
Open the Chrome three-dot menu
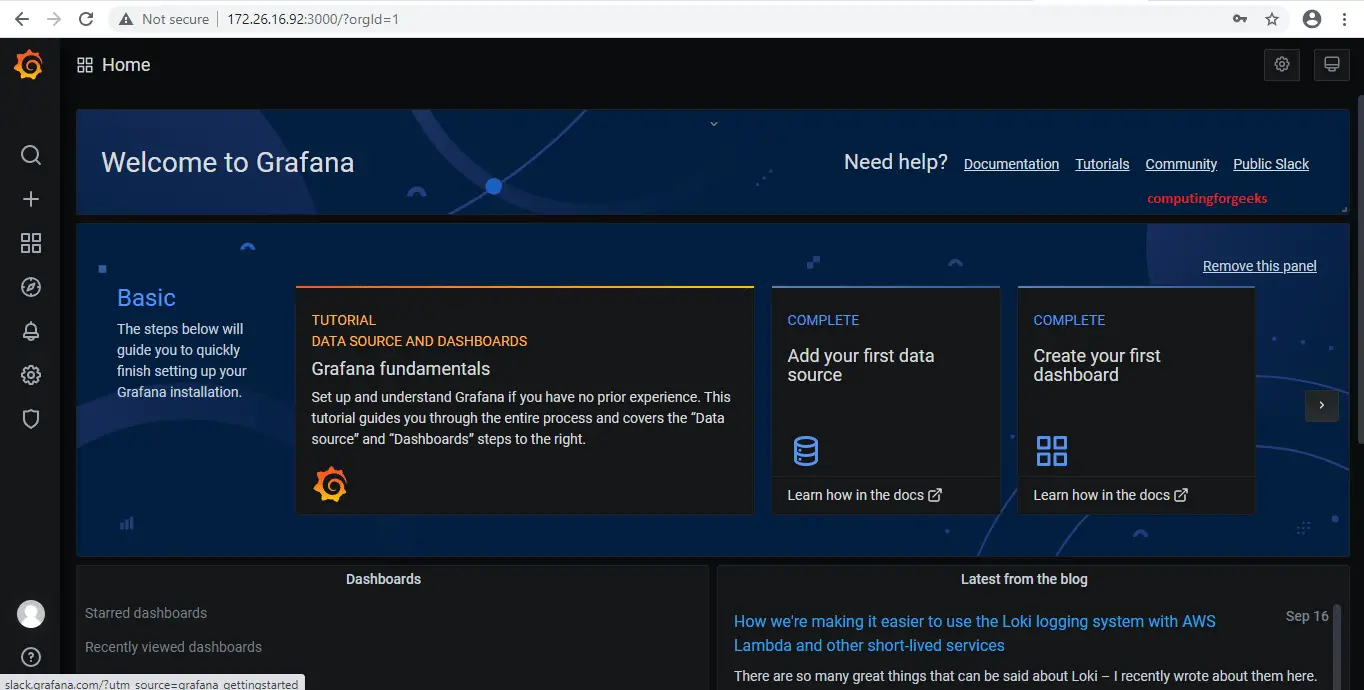[x=1344, y=18]
